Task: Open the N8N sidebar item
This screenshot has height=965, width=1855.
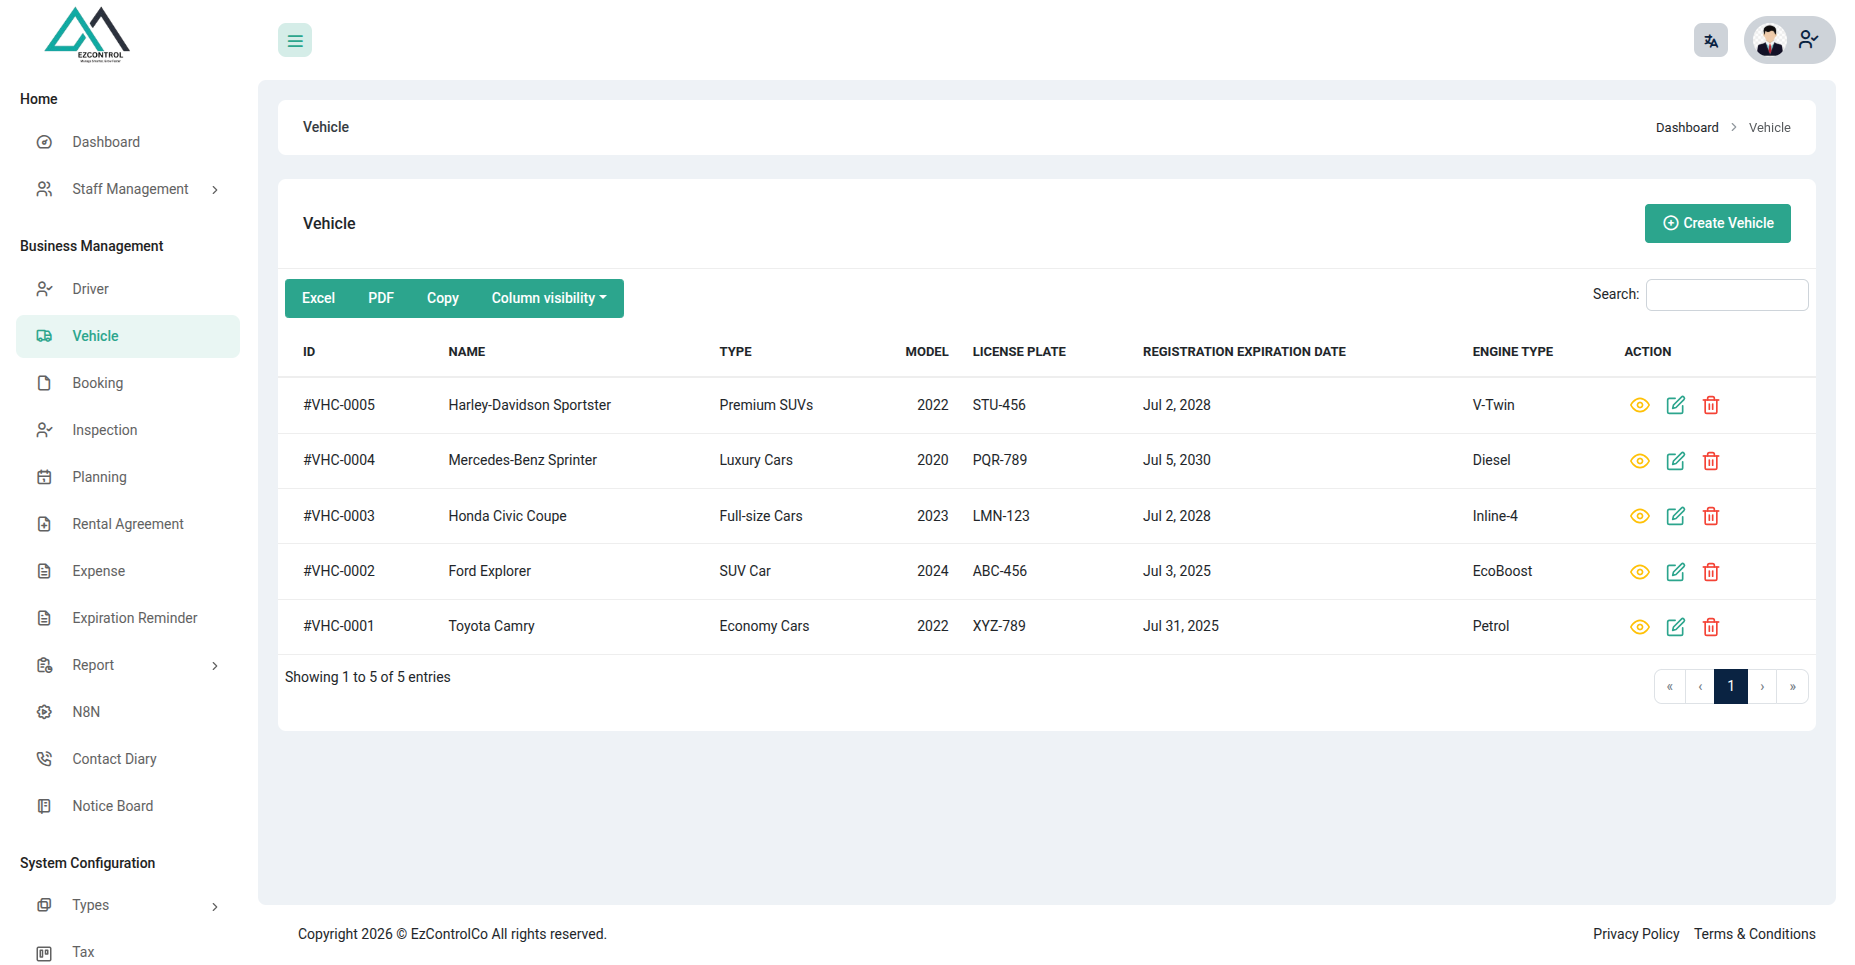Action: tap(128, 712)
